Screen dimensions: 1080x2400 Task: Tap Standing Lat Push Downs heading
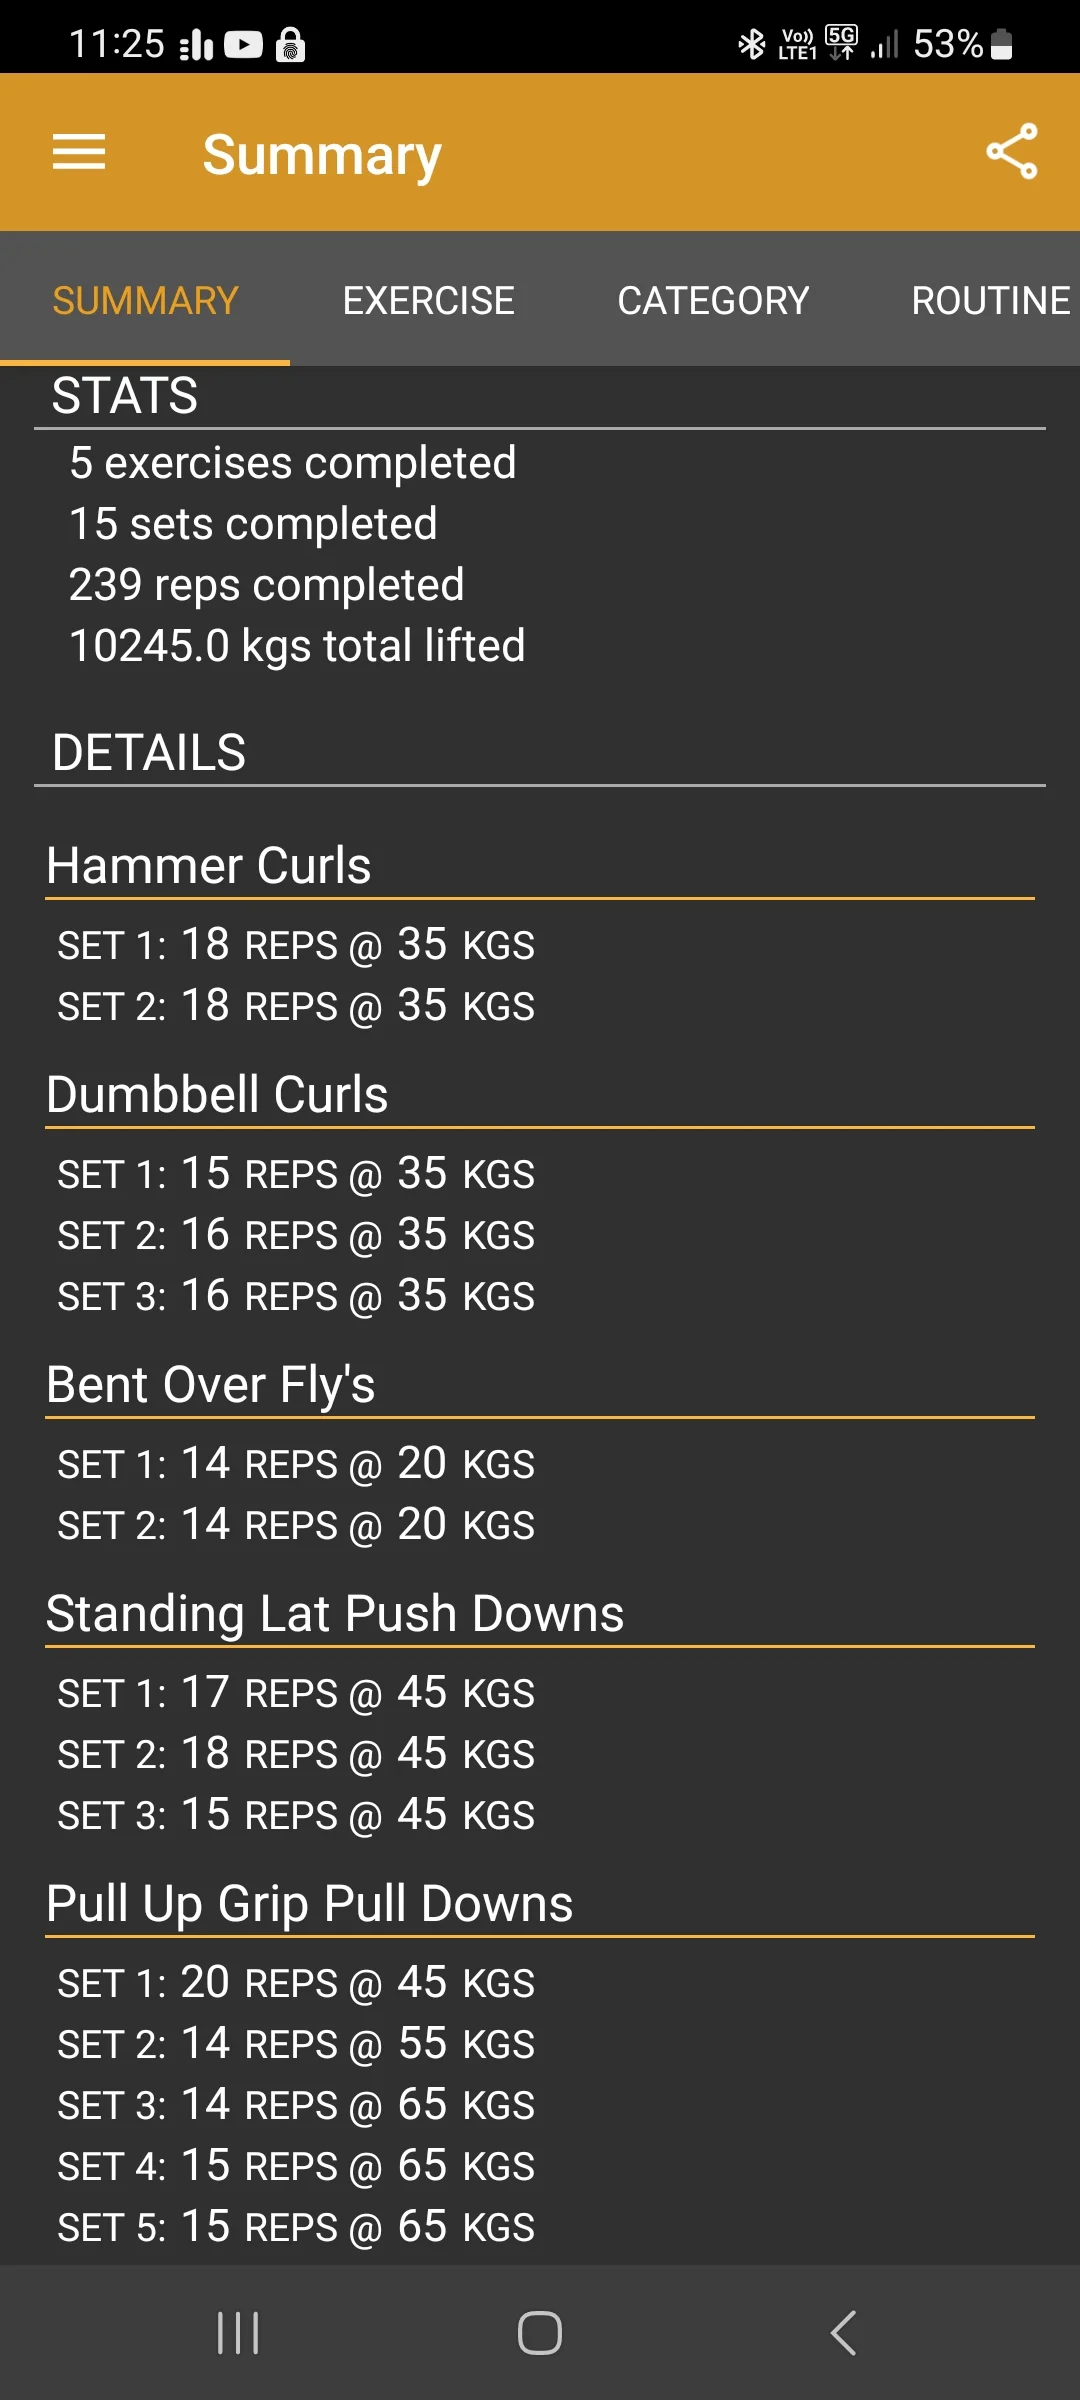335,1614
